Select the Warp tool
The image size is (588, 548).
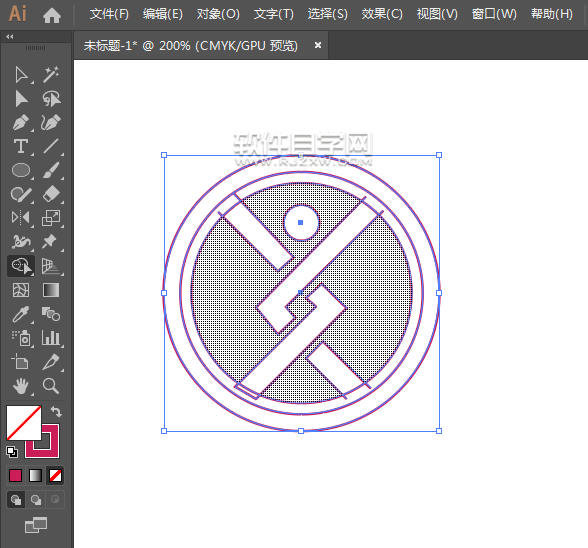click(21, 242)
